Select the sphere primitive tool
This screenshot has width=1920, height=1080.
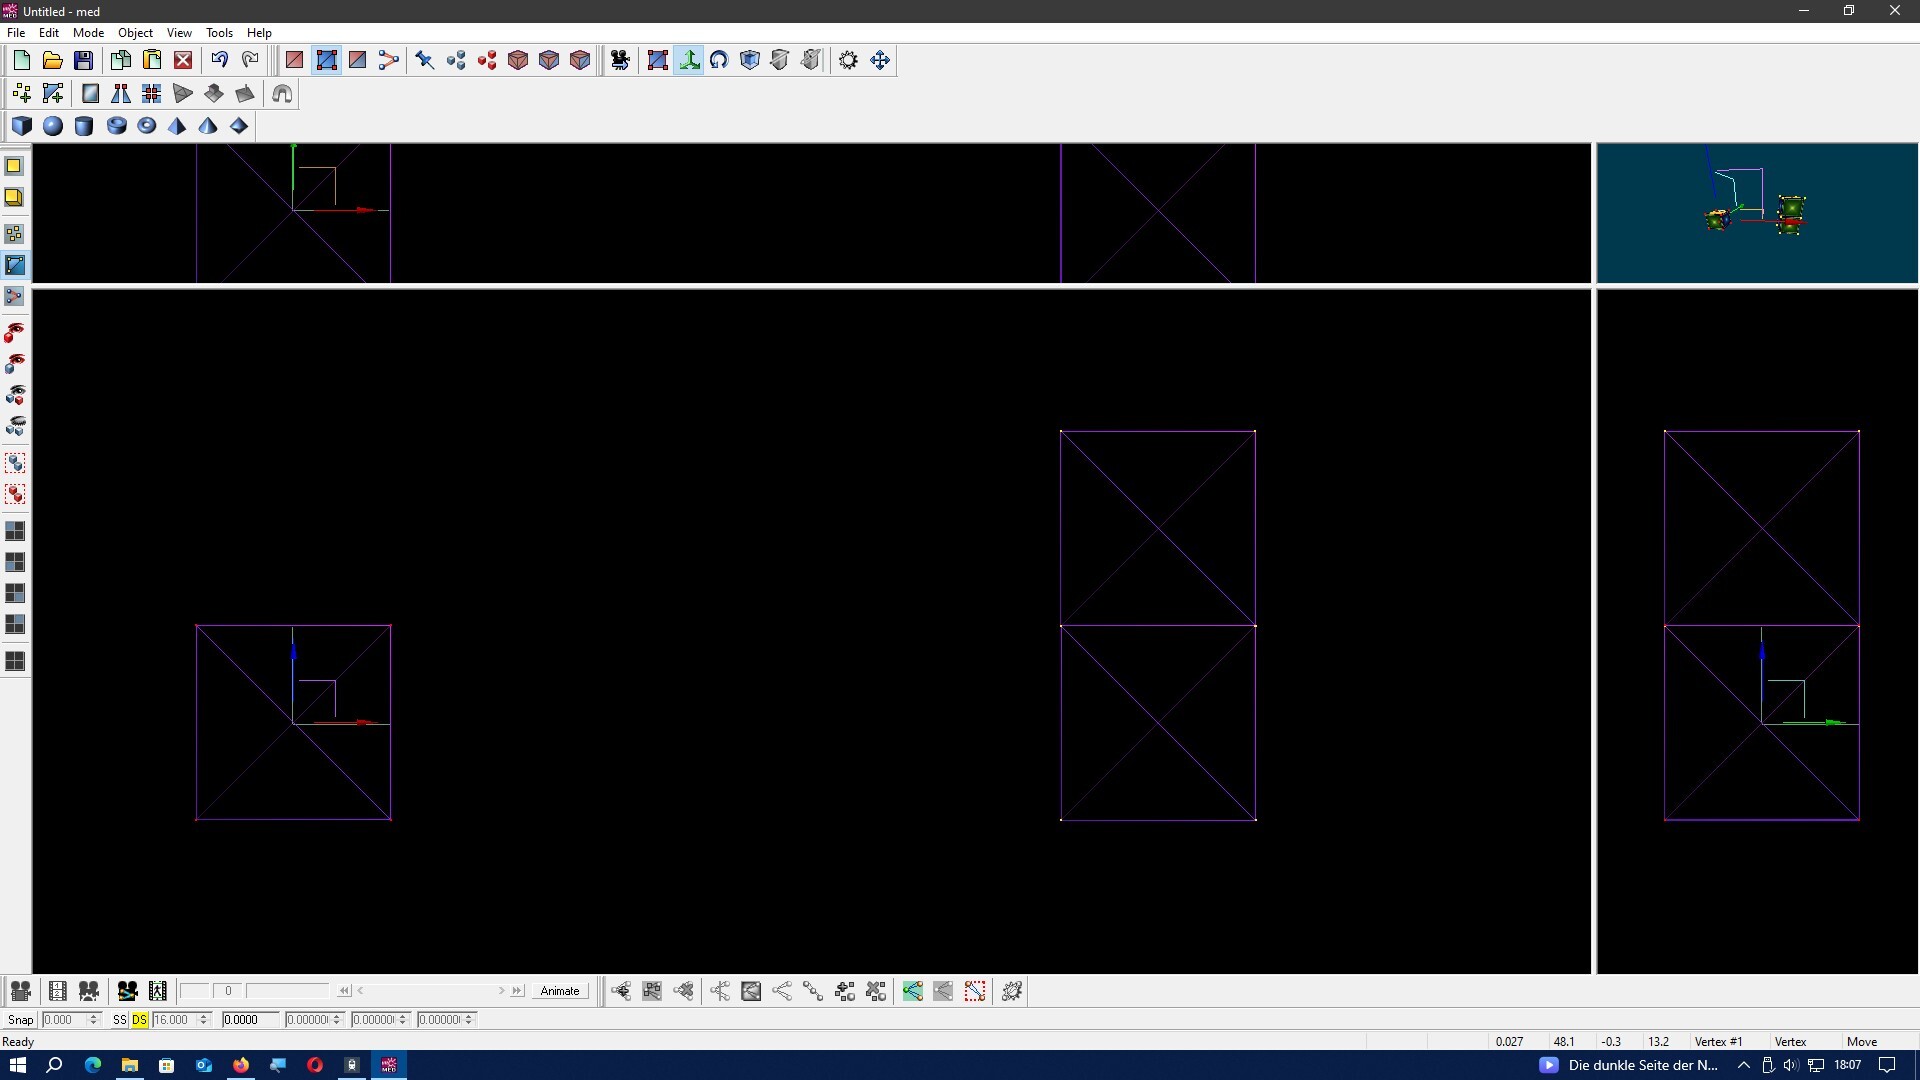coord(53,126)
